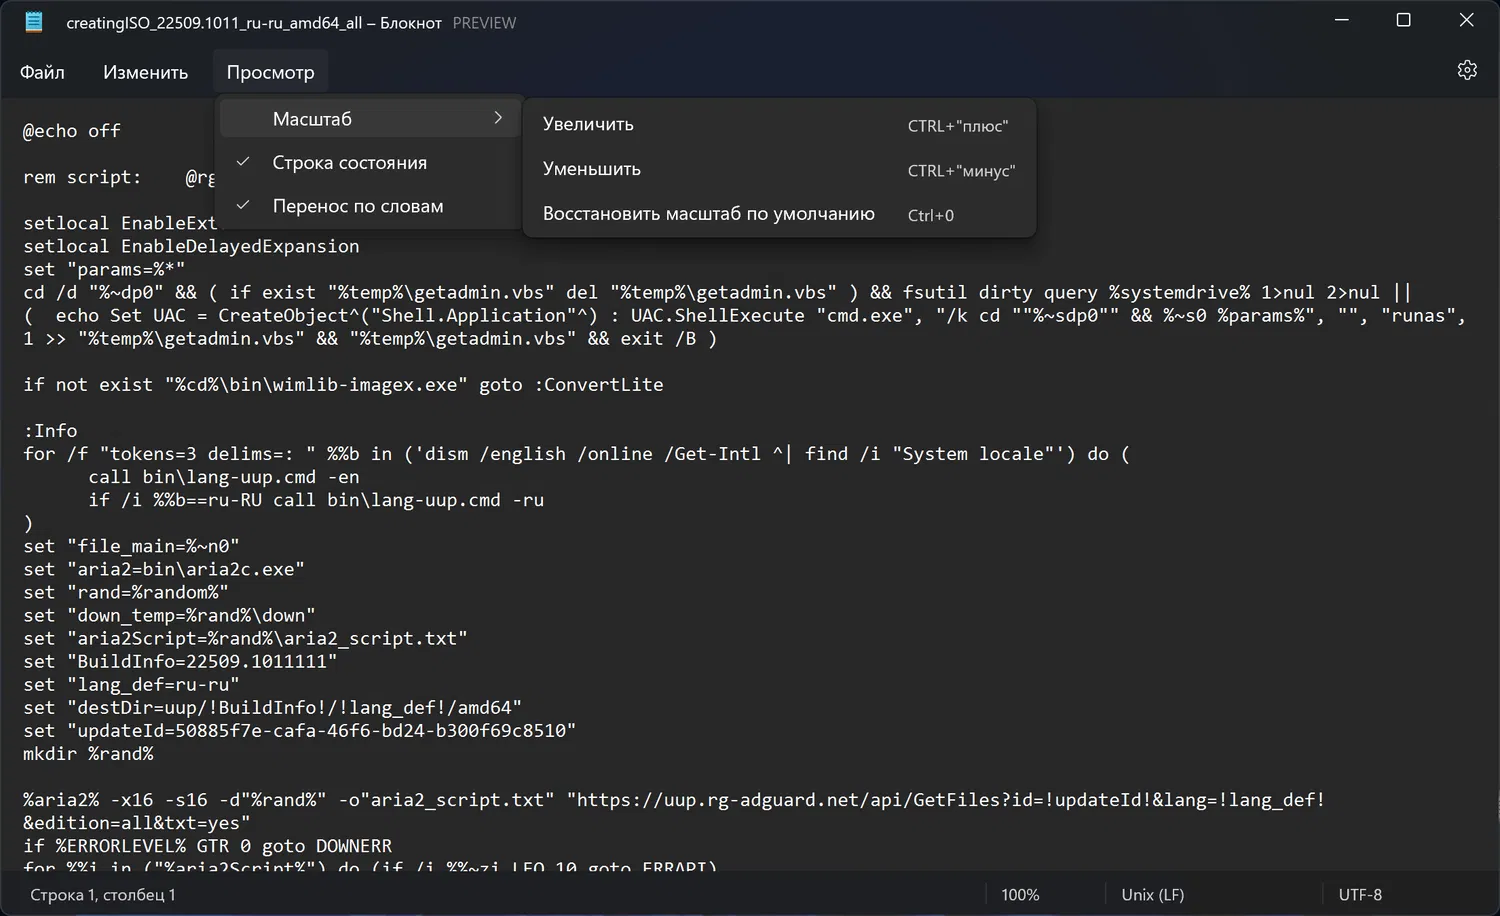This screenshot has width=1500, height=916.
Task: Click the checkmark next to Строка состояния
Action: (243, 162)
